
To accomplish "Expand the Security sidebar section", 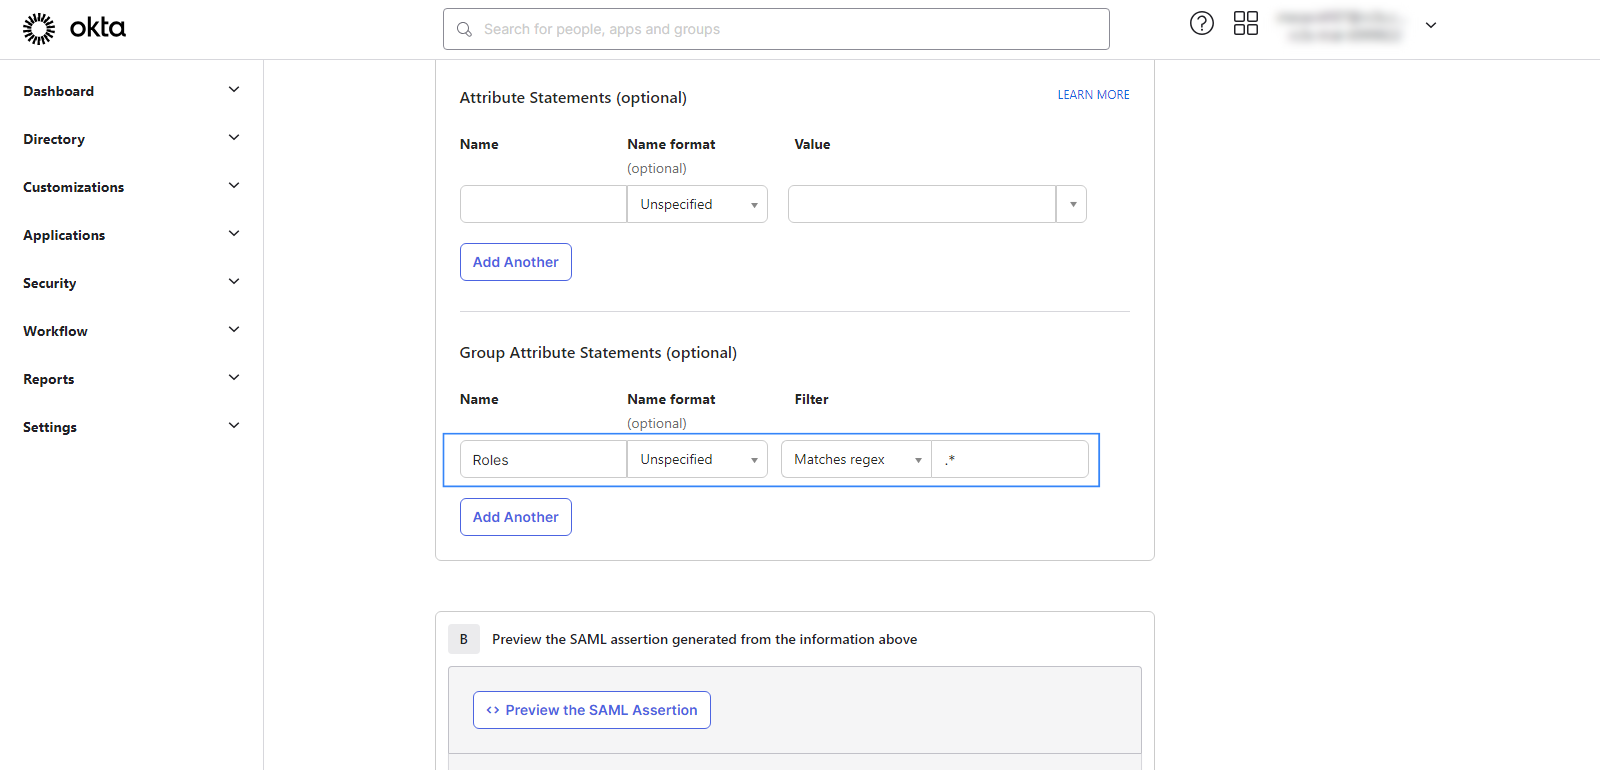I will coord(233,282).
